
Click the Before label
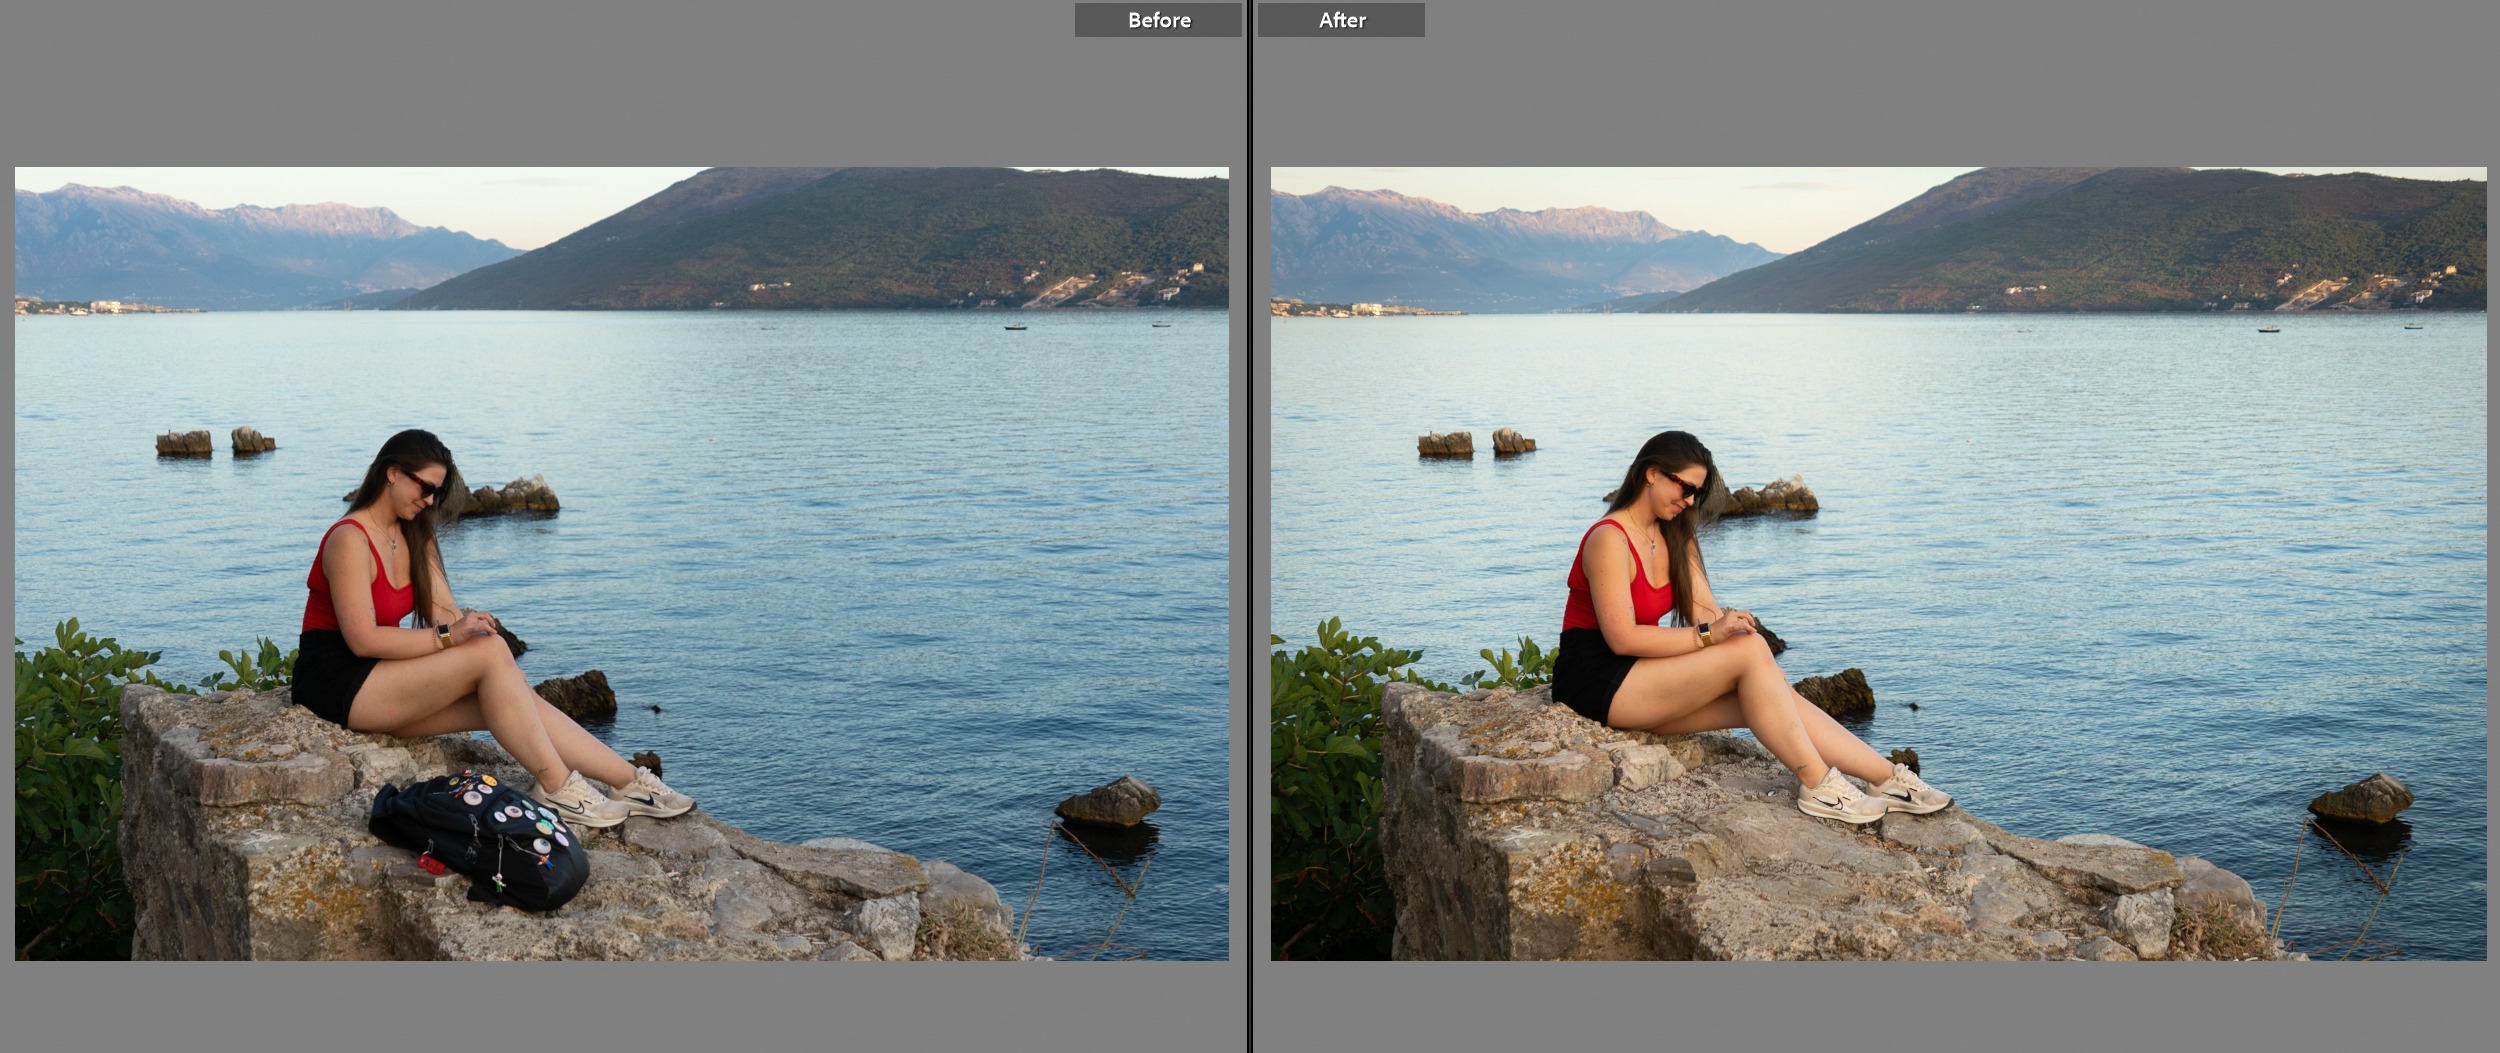pyautogui.click(x=1158, y=20)
